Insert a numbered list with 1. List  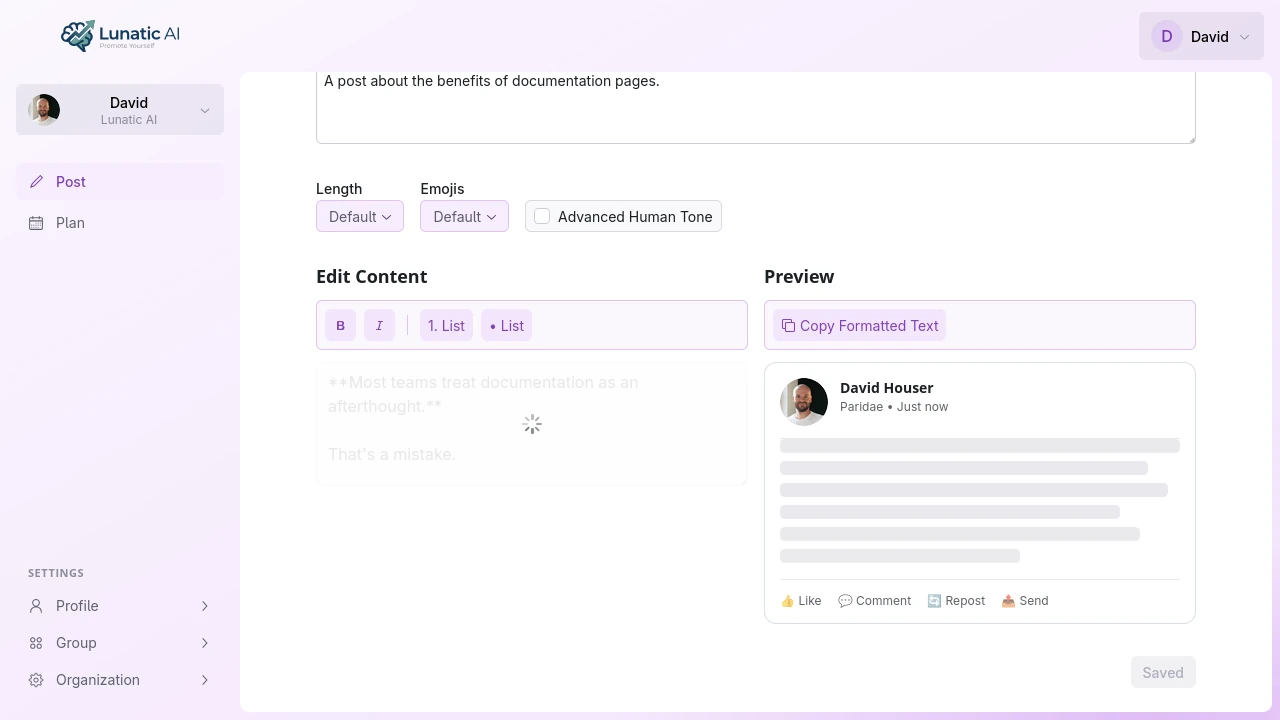click(446, 325)
